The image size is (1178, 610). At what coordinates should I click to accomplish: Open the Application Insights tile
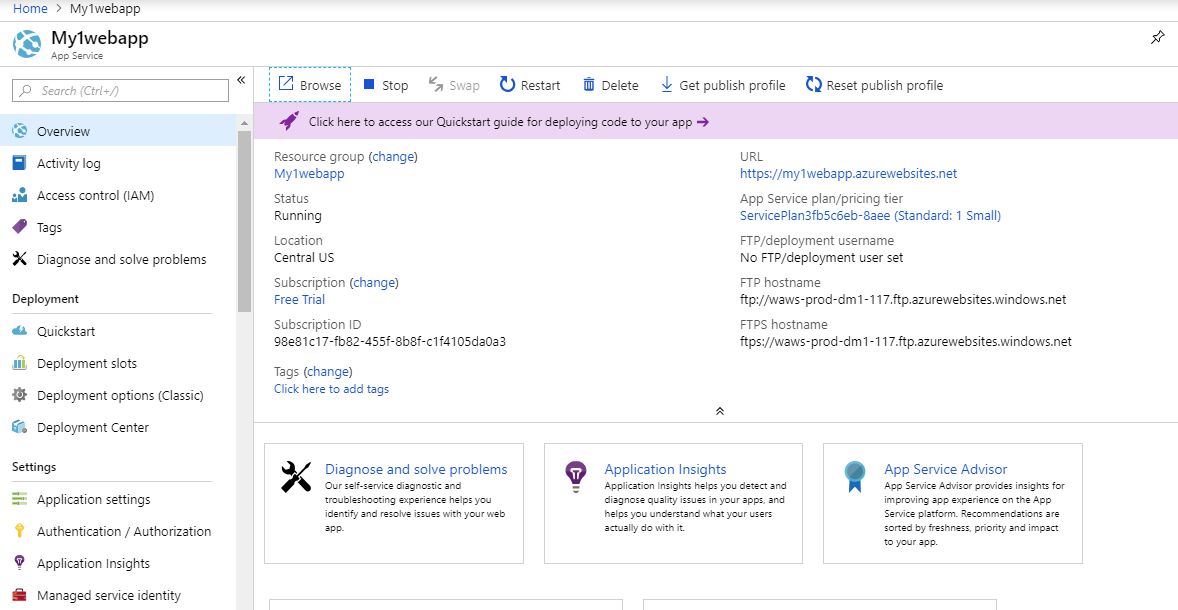point(665,469)
